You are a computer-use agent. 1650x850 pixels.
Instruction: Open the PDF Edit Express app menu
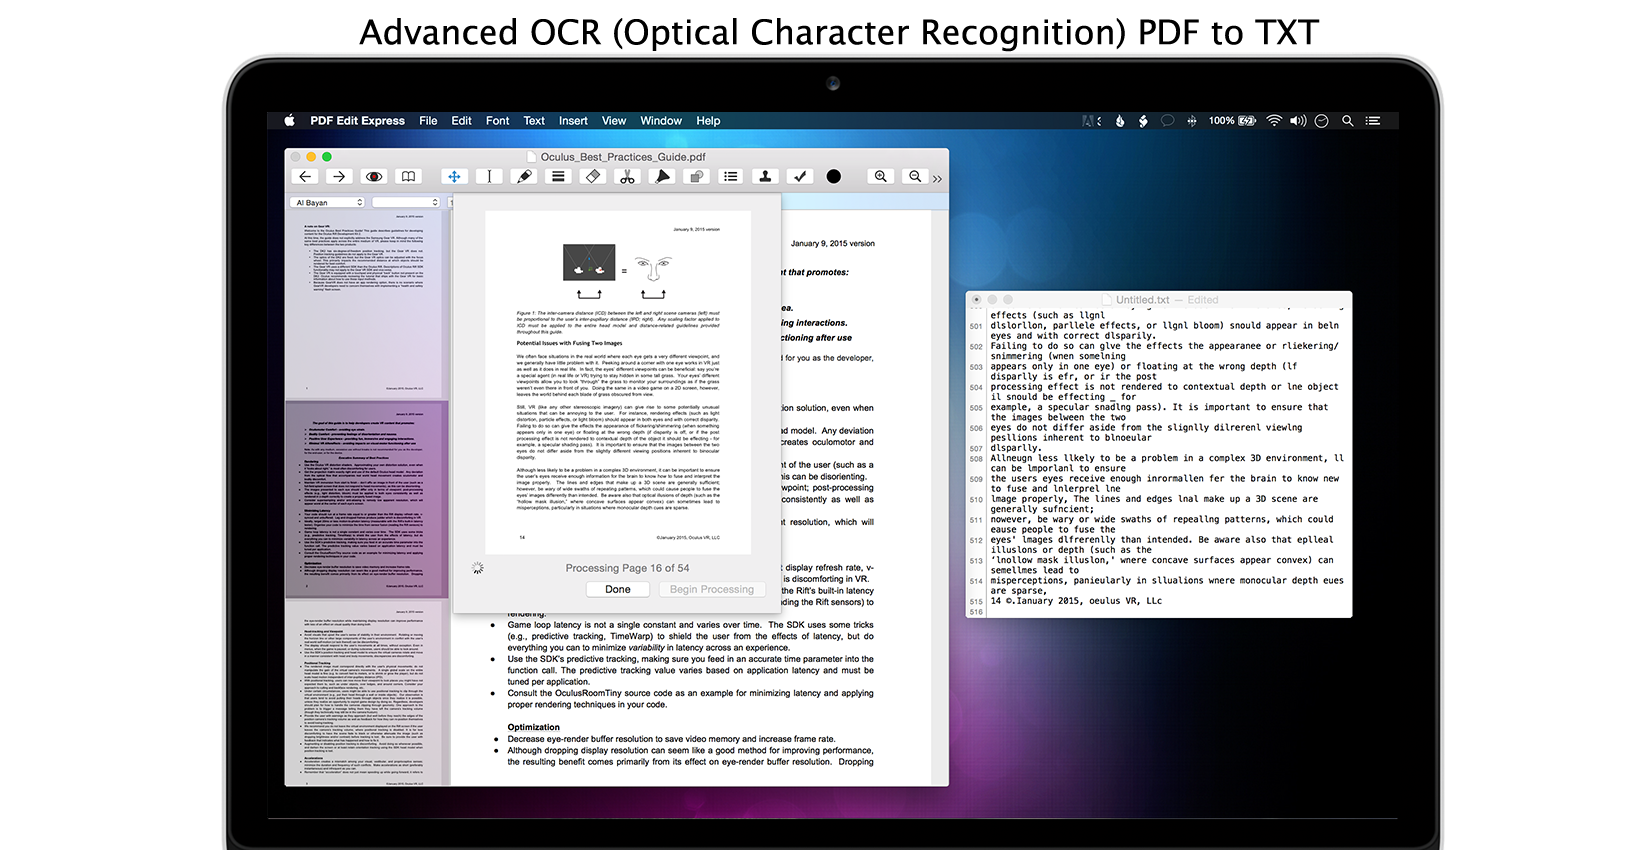coord(357,121)
